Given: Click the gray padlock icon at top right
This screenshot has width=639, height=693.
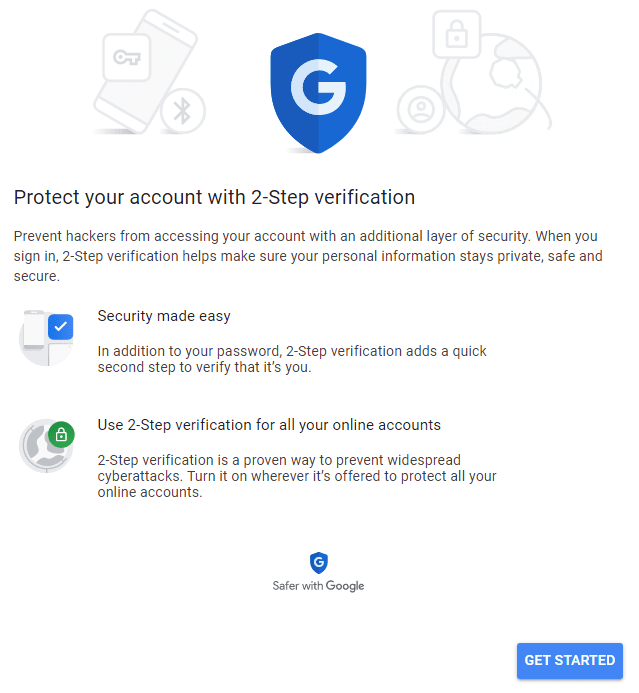Looking at the screenshot, I should (x=456, y=37).
